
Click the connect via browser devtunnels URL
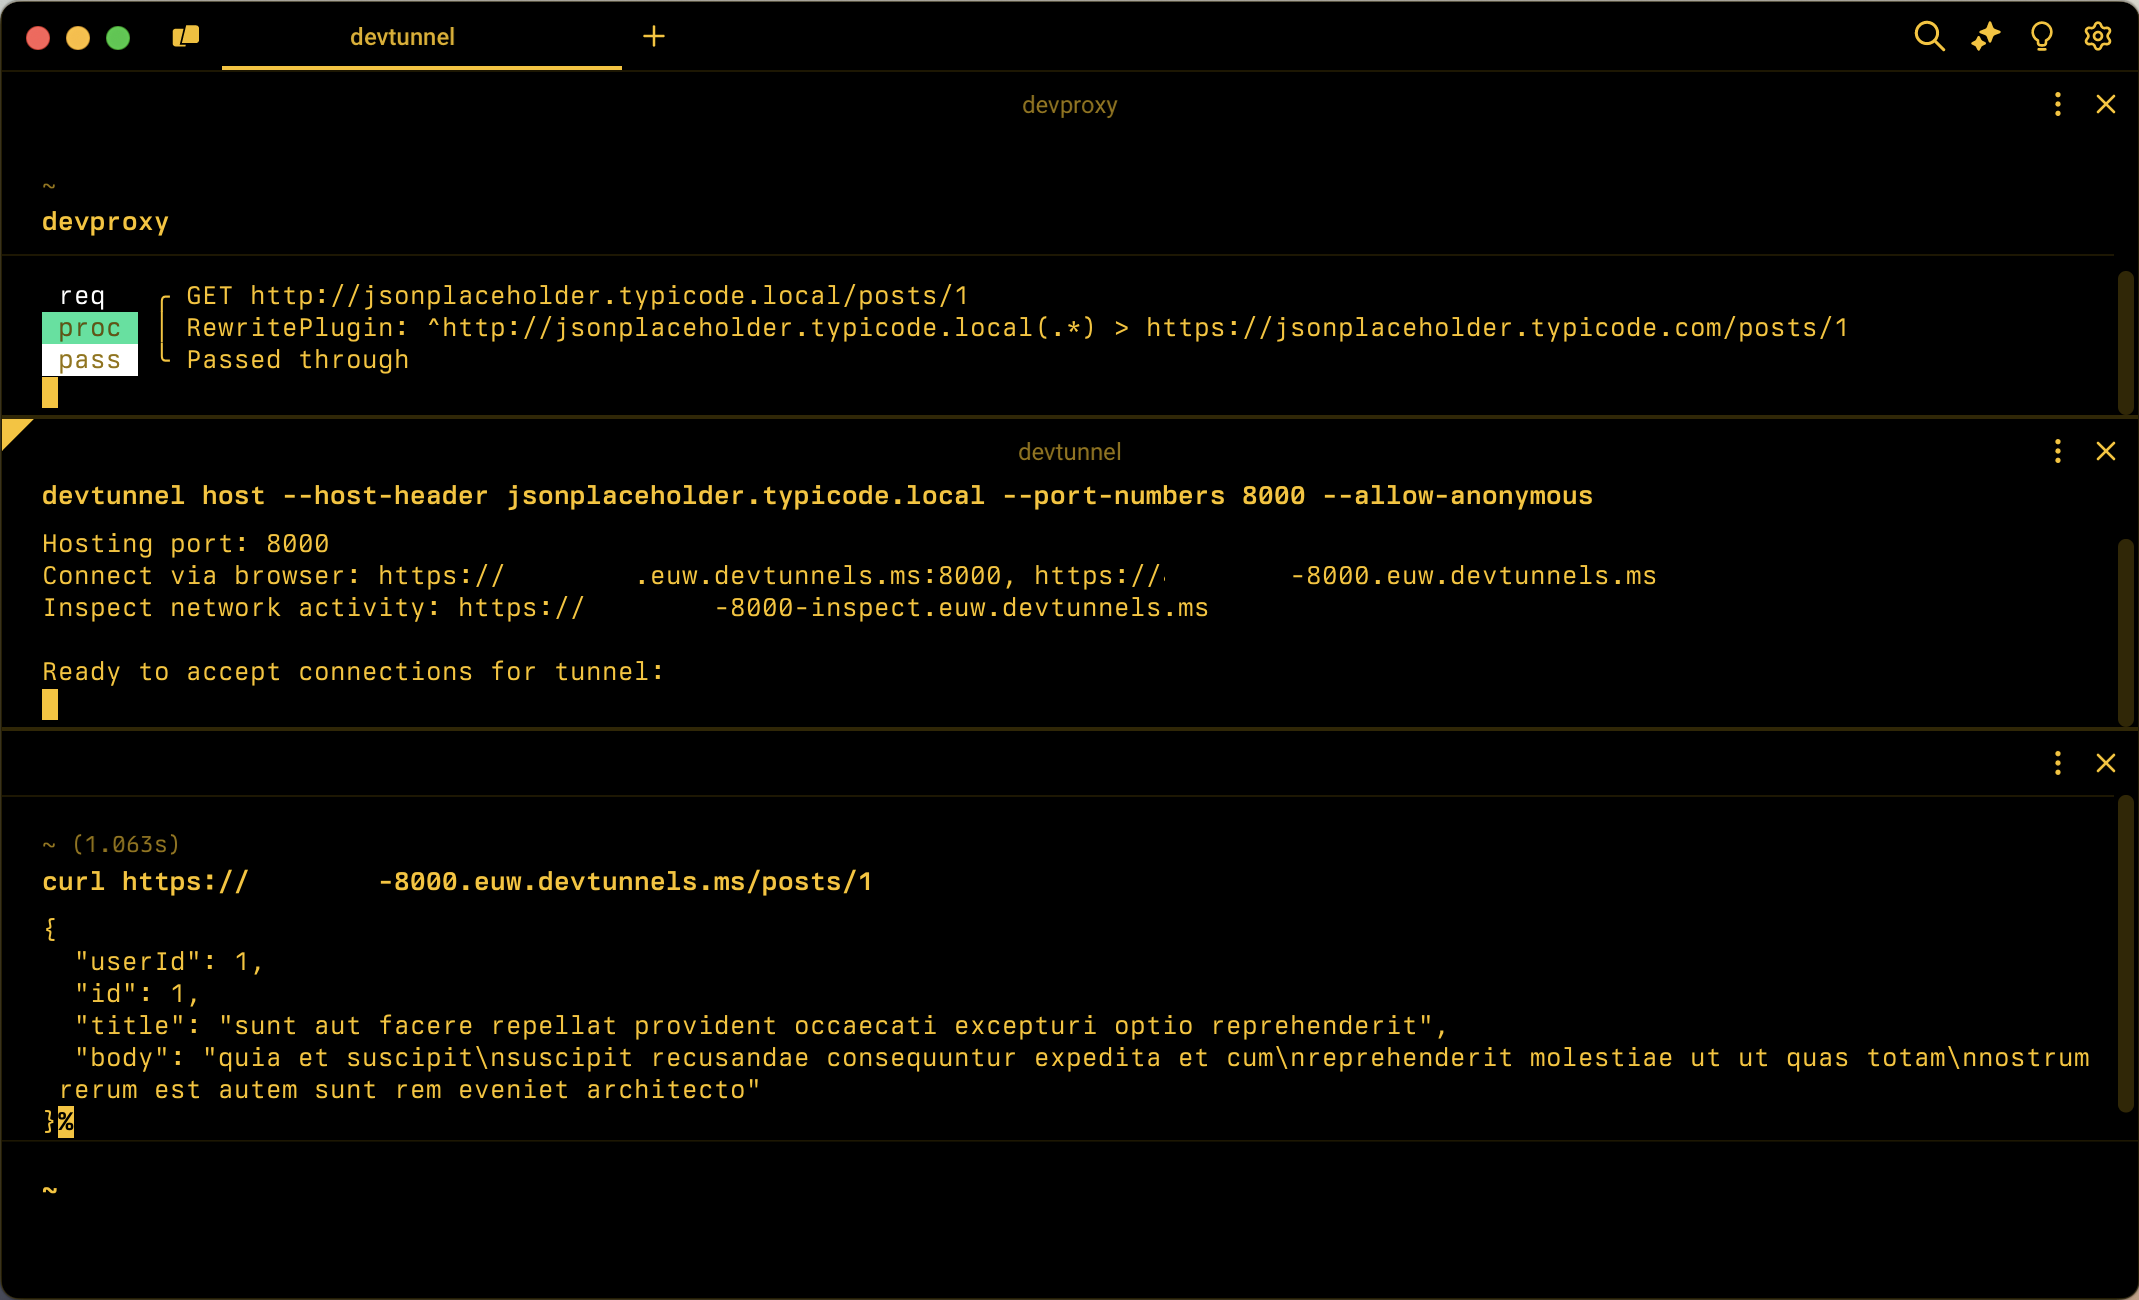(x=690, y=575)
